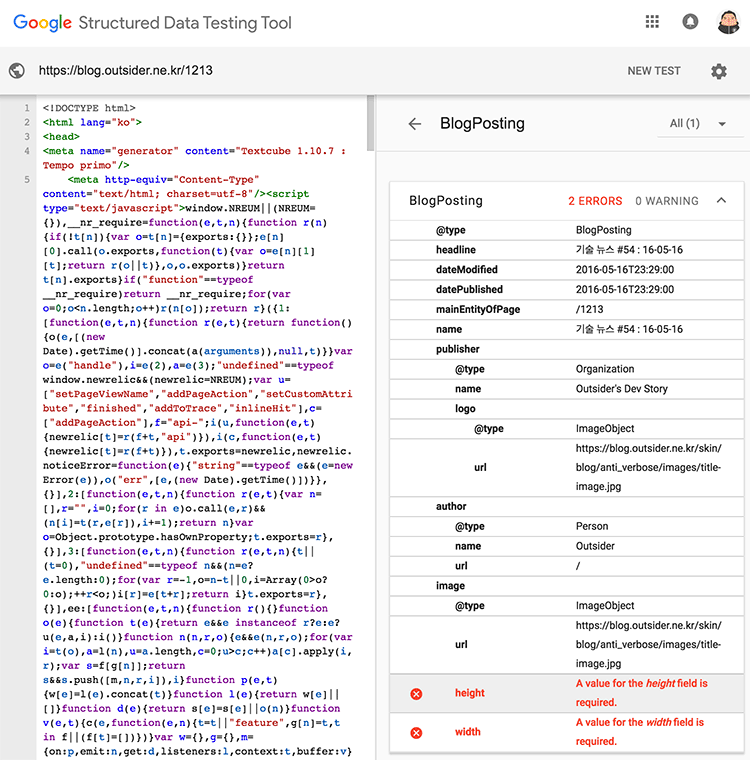Click the <head> code line
Image resolution: width=750 pixels, height=760 pixels.
61,137
